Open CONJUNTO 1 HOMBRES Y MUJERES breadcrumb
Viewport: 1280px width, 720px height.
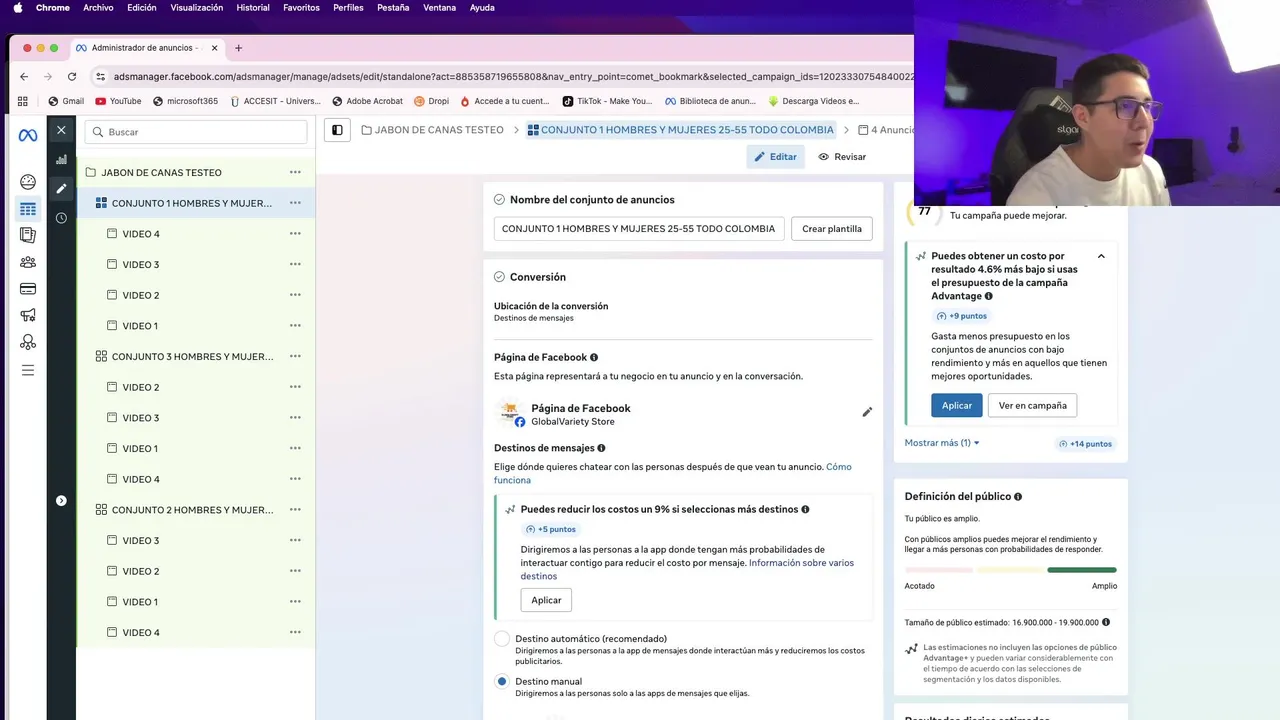point(680,130)
